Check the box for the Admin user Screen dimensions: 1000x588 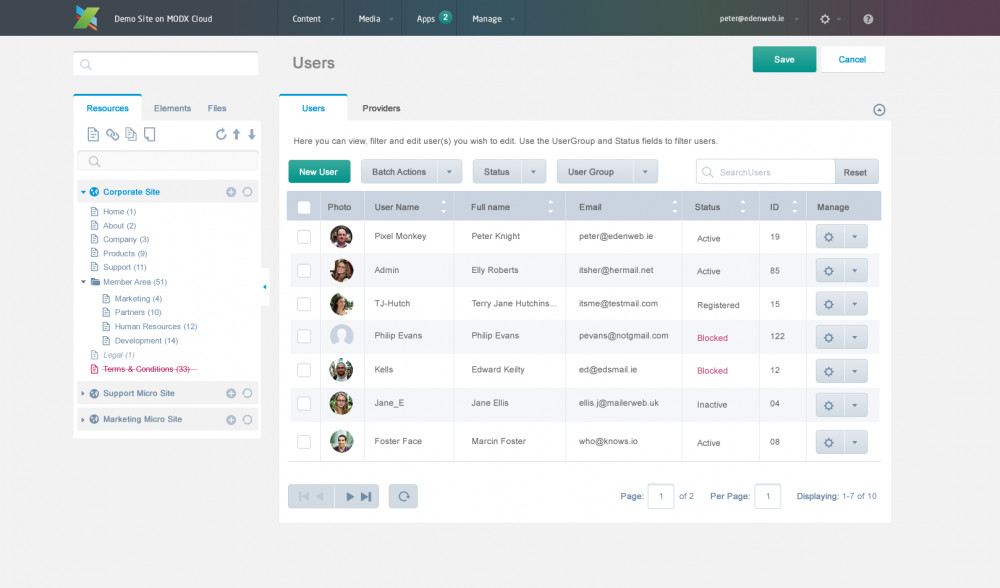pos(304,270)
